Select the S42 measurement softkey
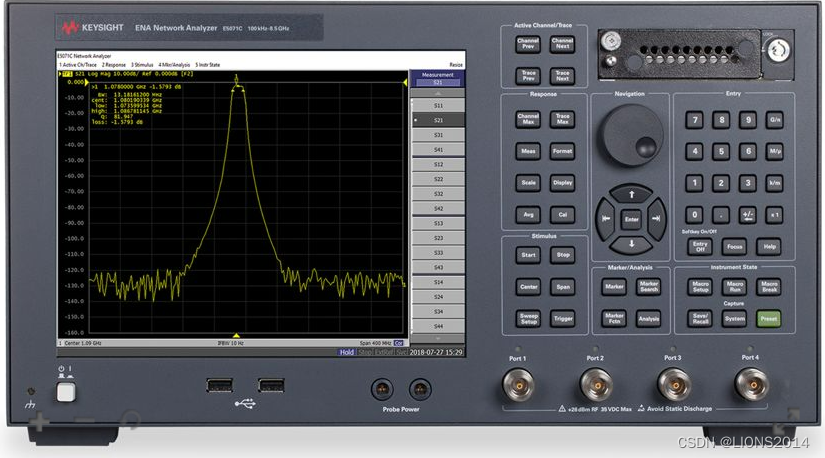This screenshot has width=825, height=458. click(x=438, y=208)
